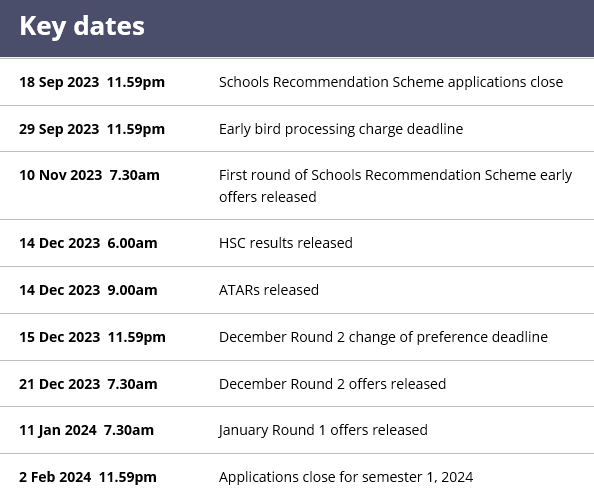Click the 'offers released' second line text
Image resolution: width=594 pixels, height=496 pixels.
pyautogui.click(x=268, y=197)
